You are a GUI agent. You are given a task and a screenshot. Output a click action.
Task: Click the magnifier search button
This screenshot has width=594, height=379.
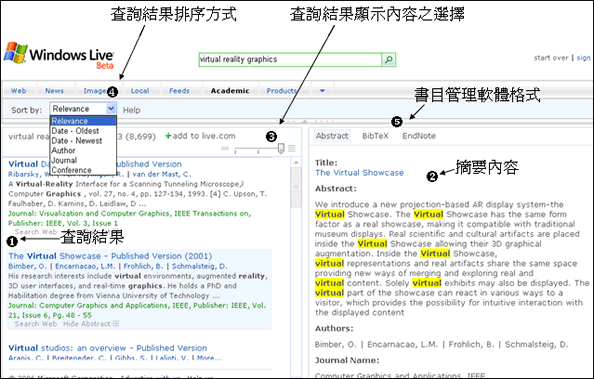tap(388, 60)
